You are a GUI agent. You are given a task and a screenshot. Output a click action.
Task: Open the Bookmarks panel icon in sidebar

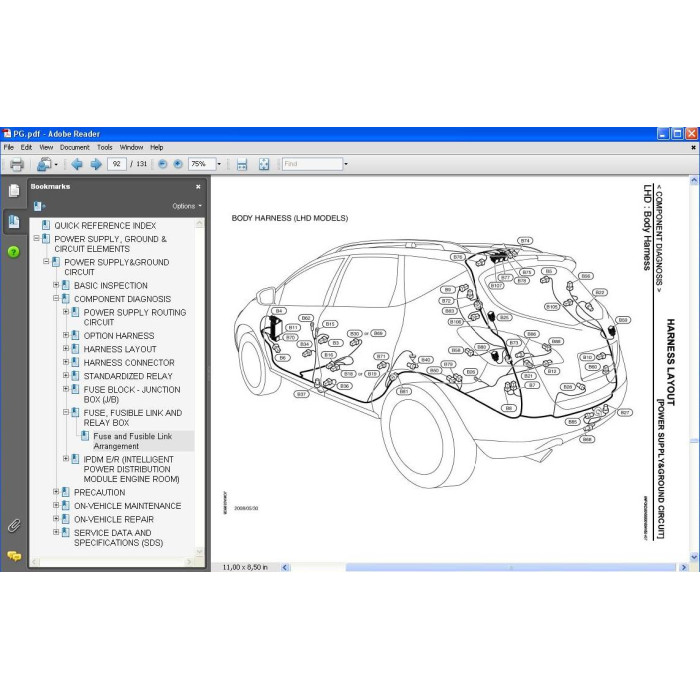tap(14, 221)
